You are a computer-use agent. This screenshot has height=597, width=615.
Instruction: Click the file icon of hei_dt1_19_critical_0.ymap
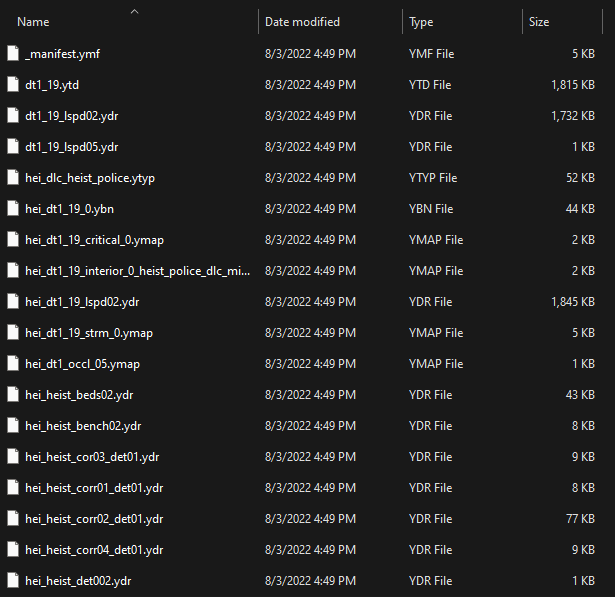[x=13, y=240]
